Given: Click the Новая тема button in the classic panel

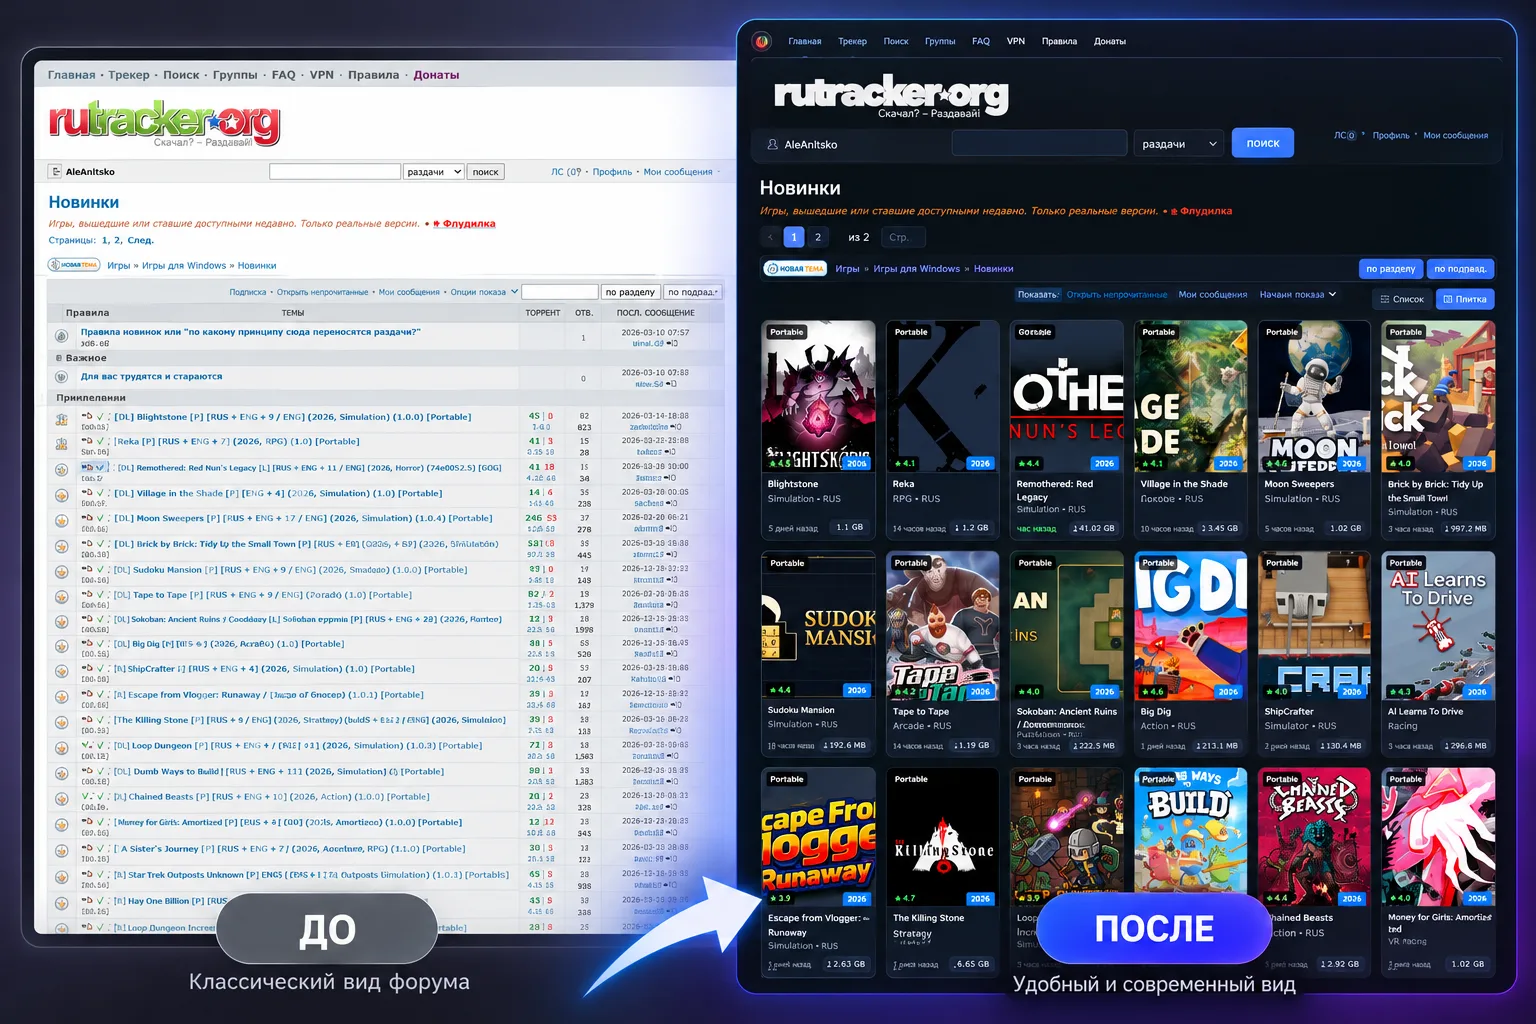Looking at the screenshot, I should click(74, 265).
